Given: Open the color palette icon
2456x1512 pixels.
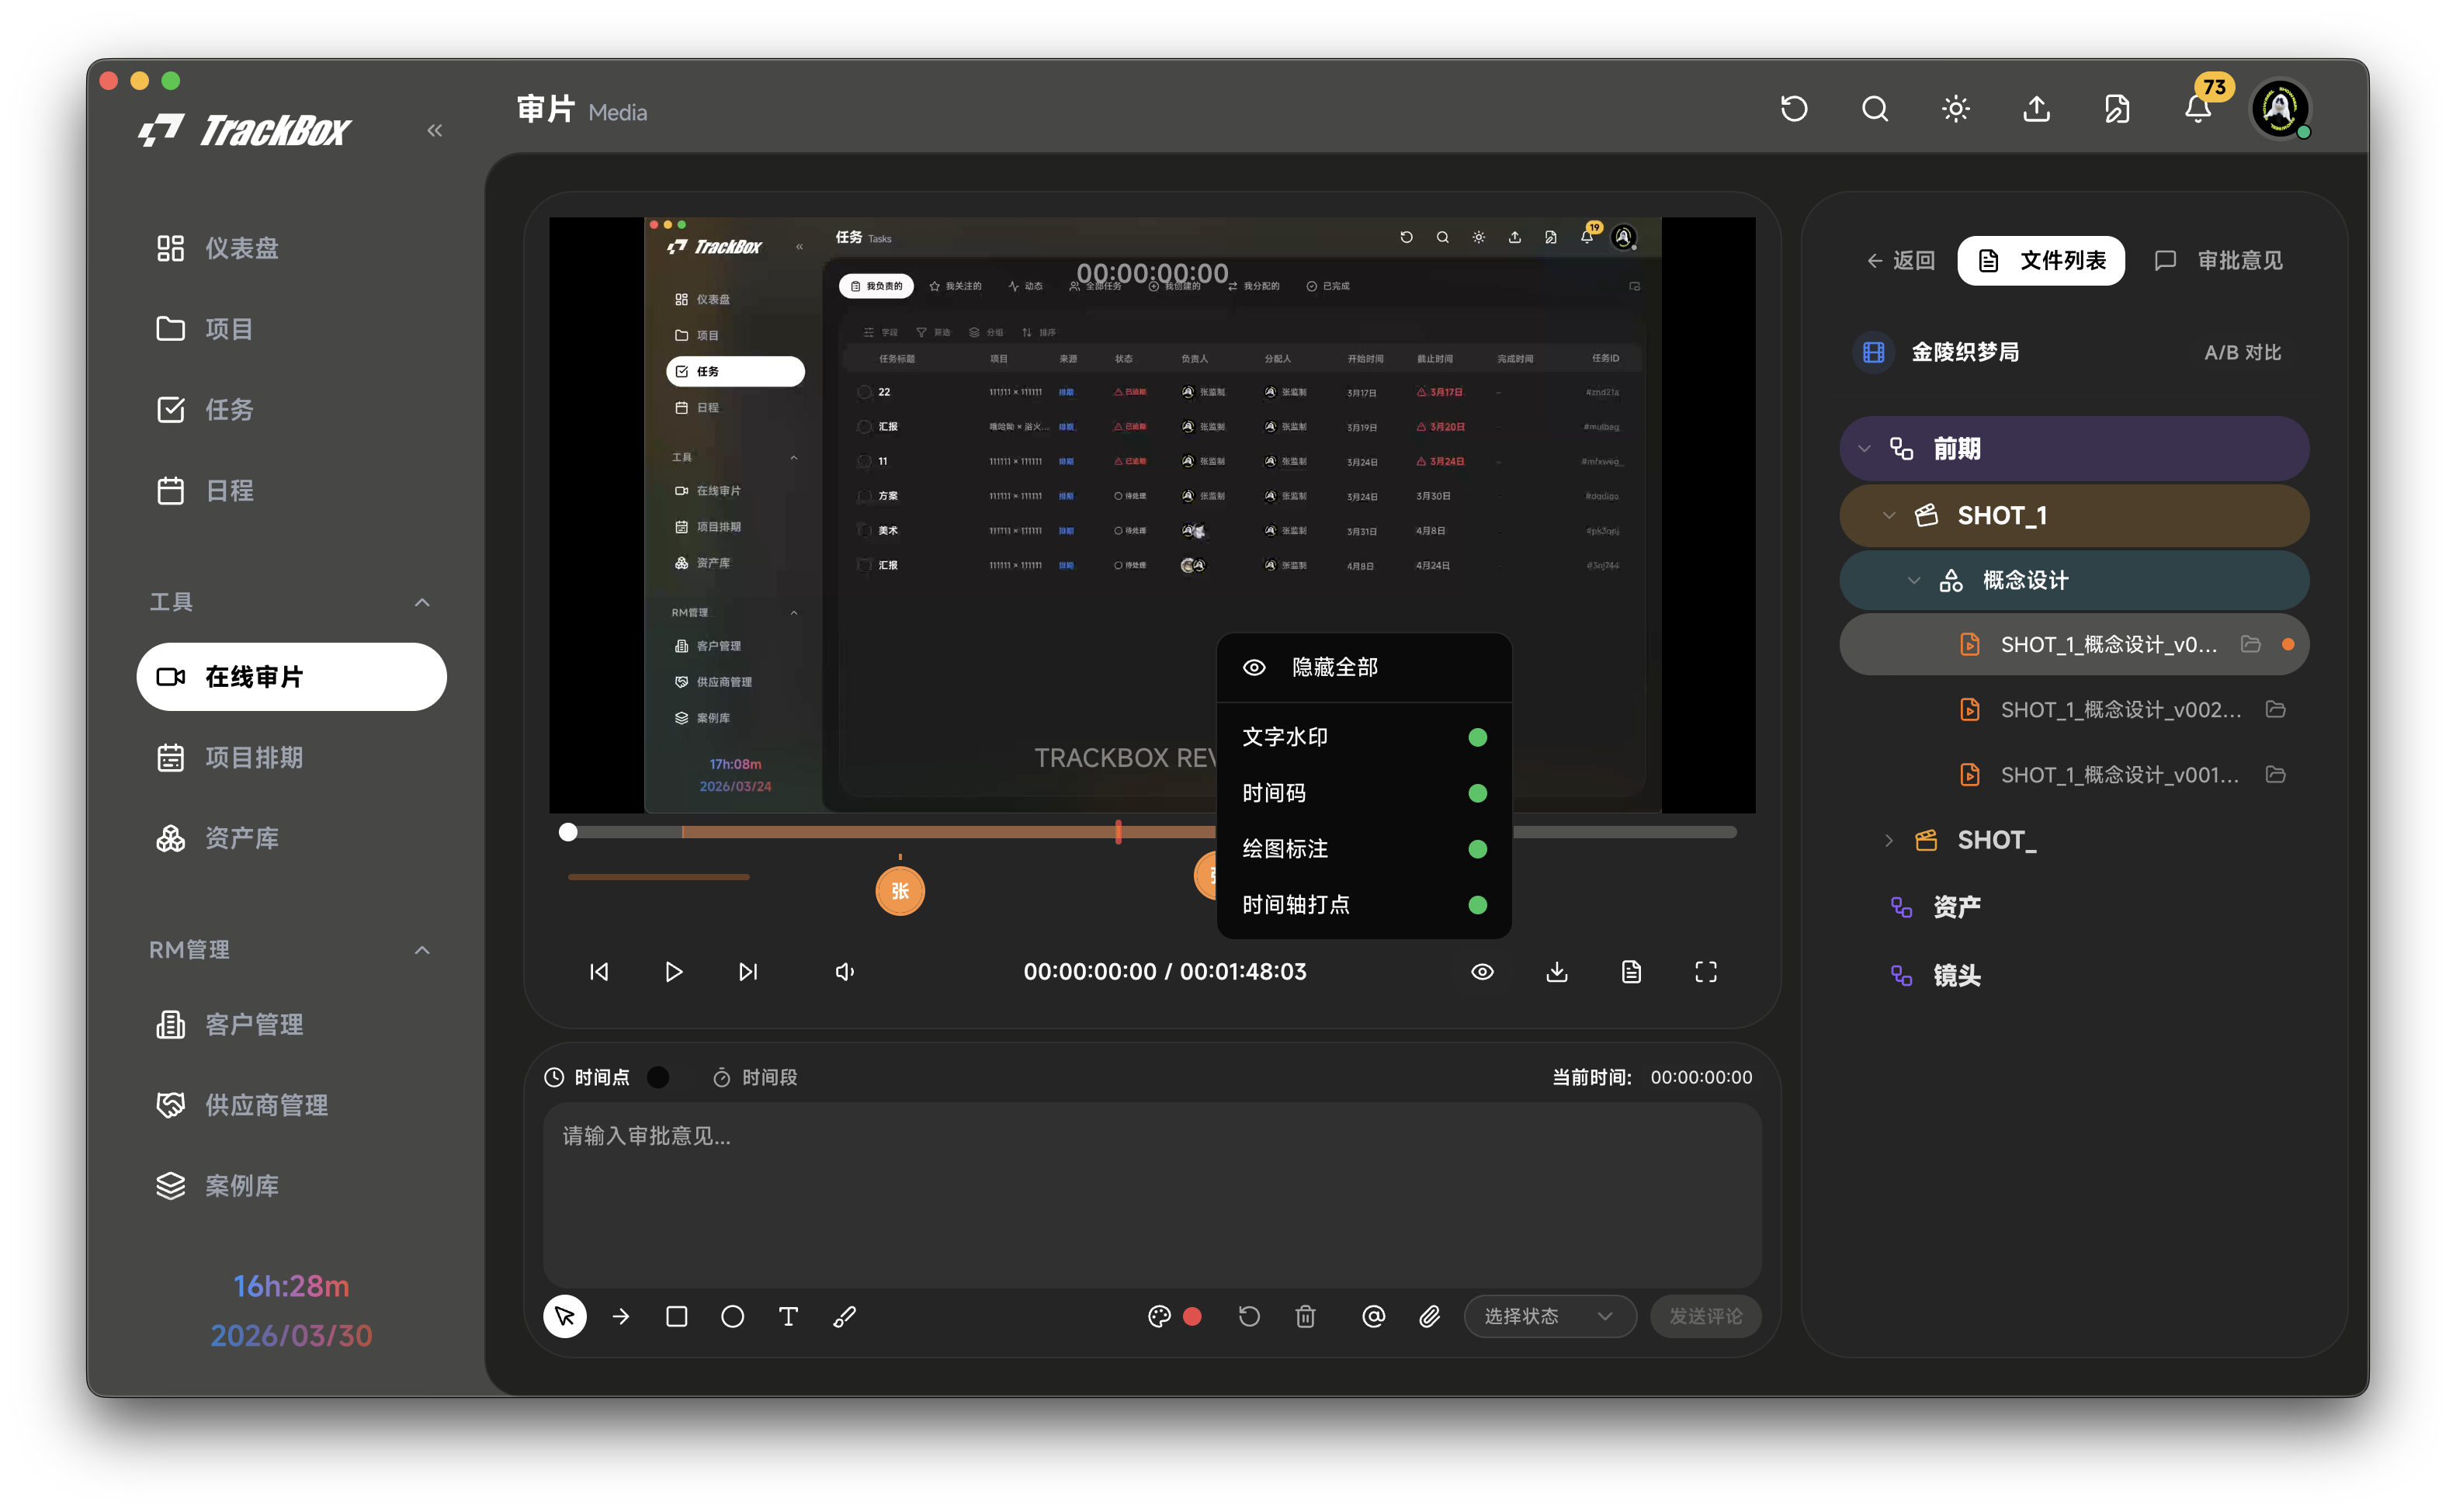Looking at the screenshot, I should click(1159, 1316).
